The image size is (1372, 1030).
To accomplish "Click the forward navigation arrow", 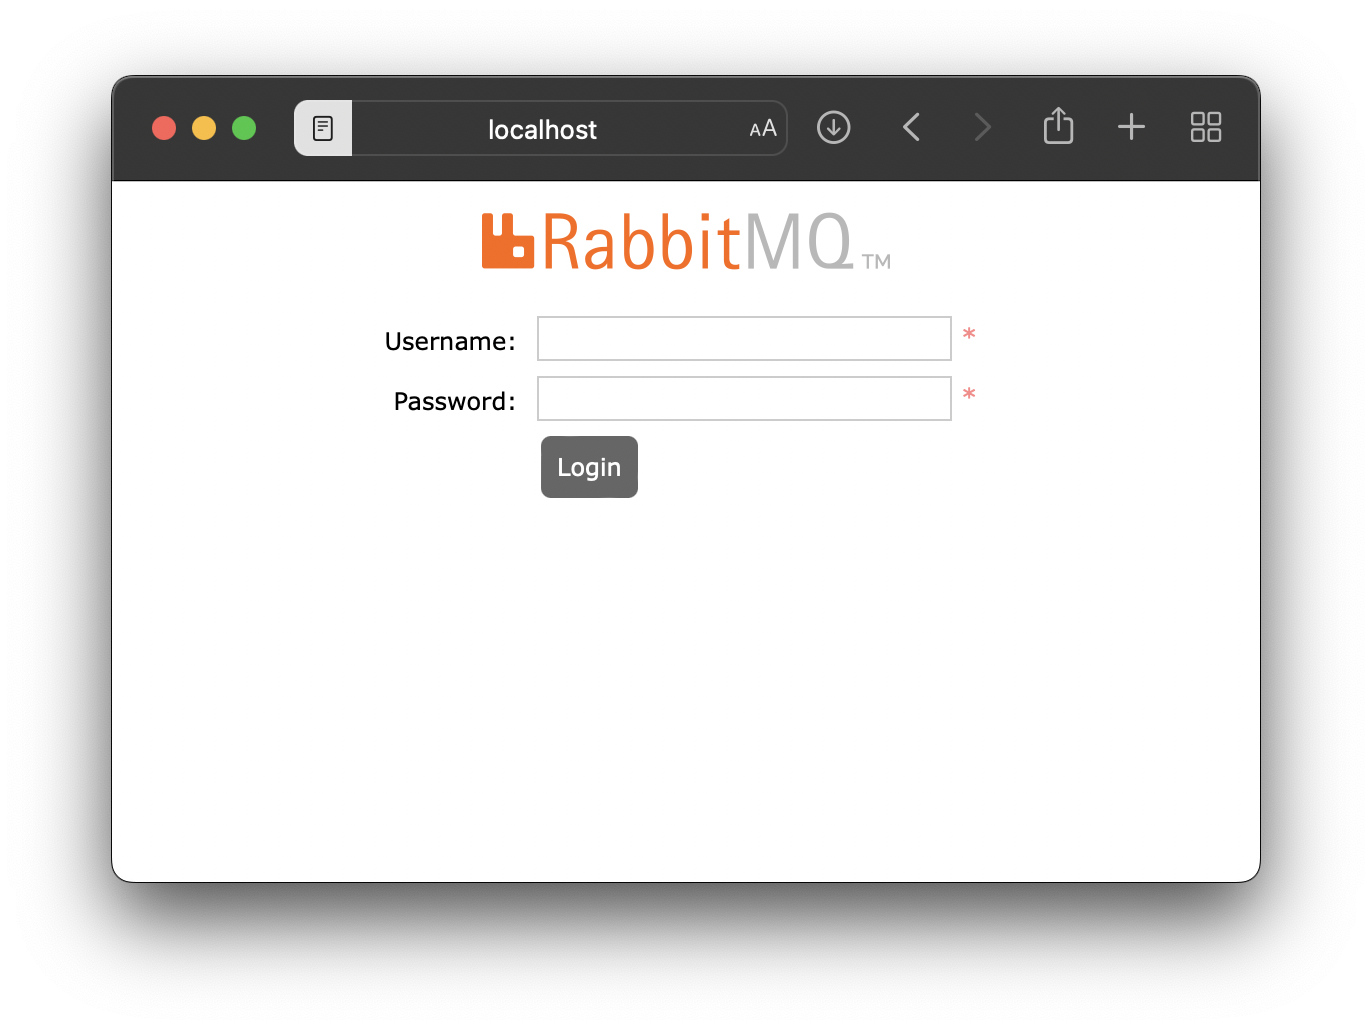I will coord(982,127).
